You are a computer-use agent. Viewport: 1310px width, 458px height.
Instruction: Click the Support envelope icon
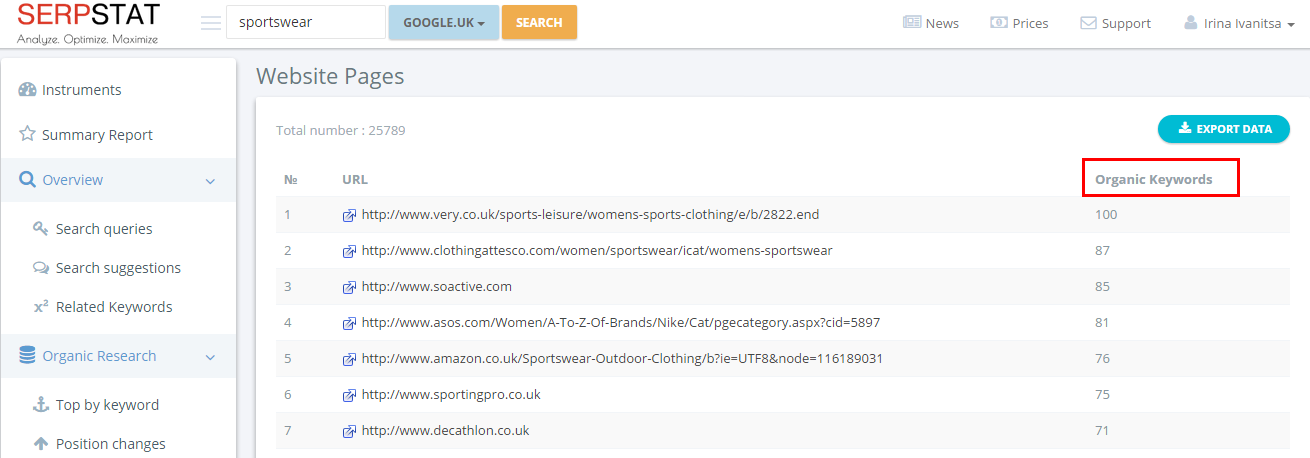[1088, 23]
